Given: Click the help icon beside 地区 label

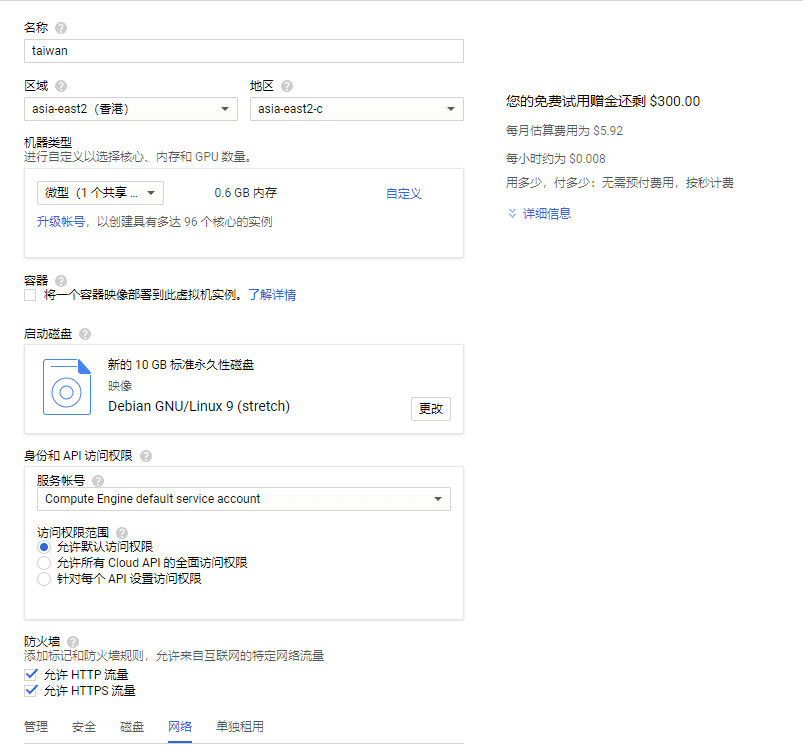Looking at the screenshot, I should click(287, 86).
